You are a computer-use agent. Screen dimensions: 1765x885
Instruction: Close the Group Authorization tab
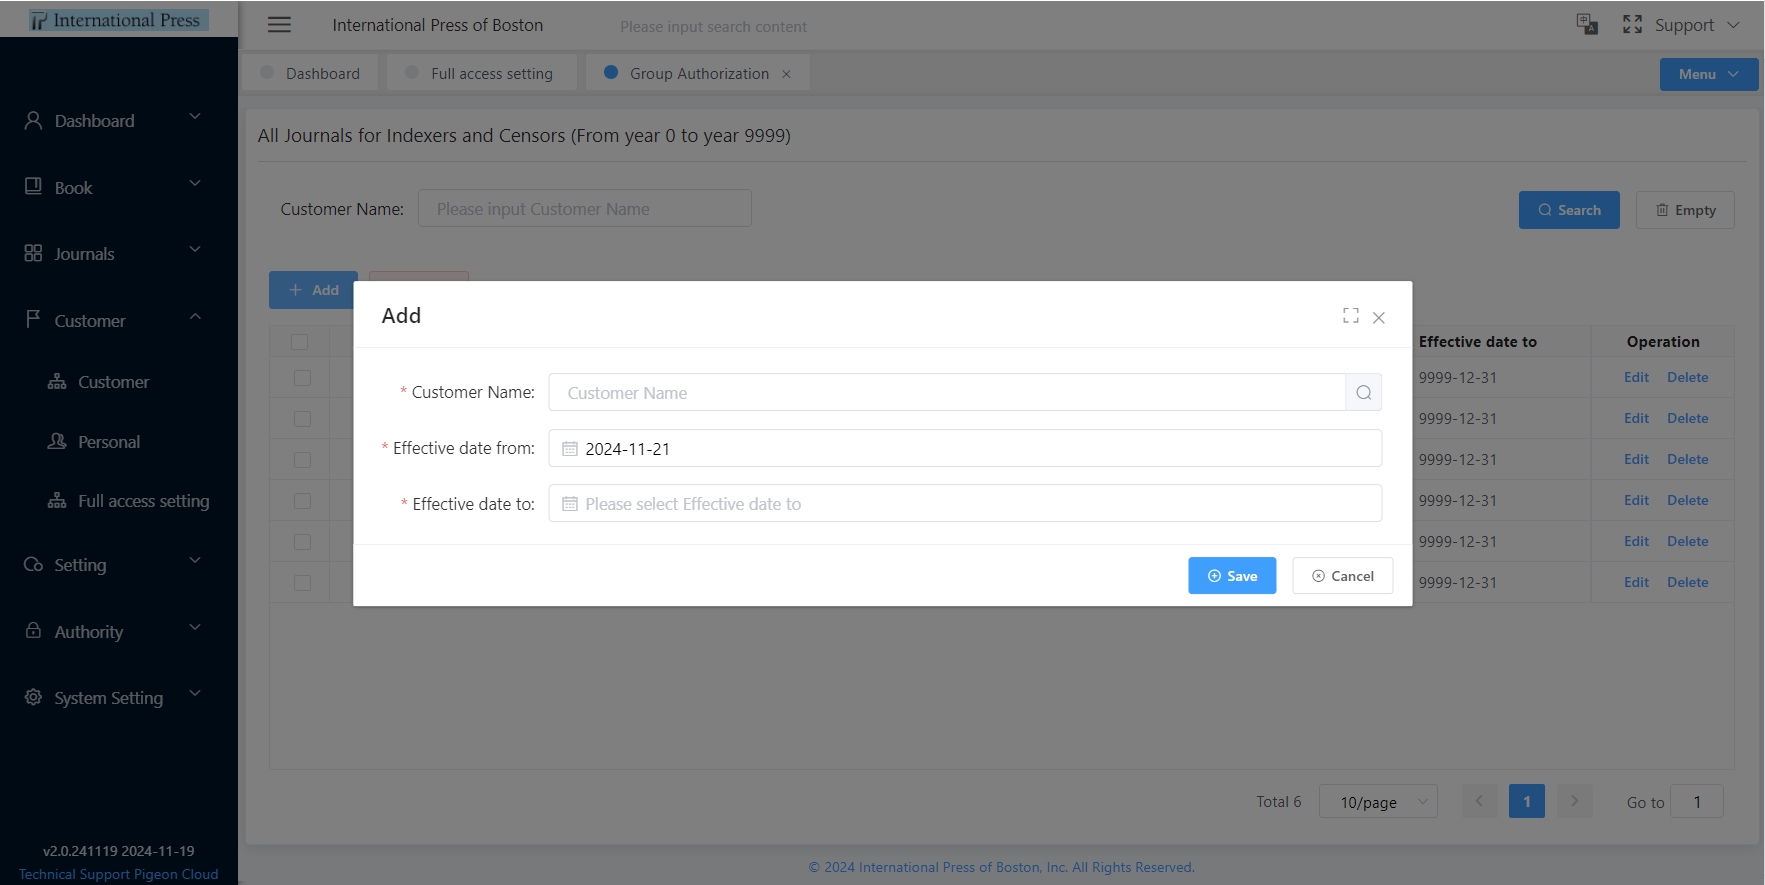(x=786, y=74)
